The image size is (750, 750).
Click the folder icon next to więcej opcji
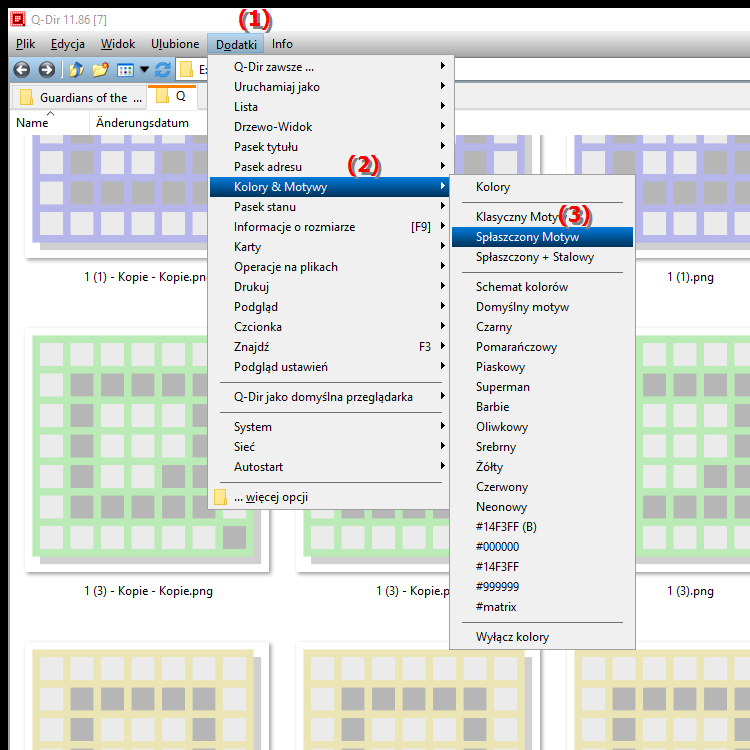(x=220, y=497)
